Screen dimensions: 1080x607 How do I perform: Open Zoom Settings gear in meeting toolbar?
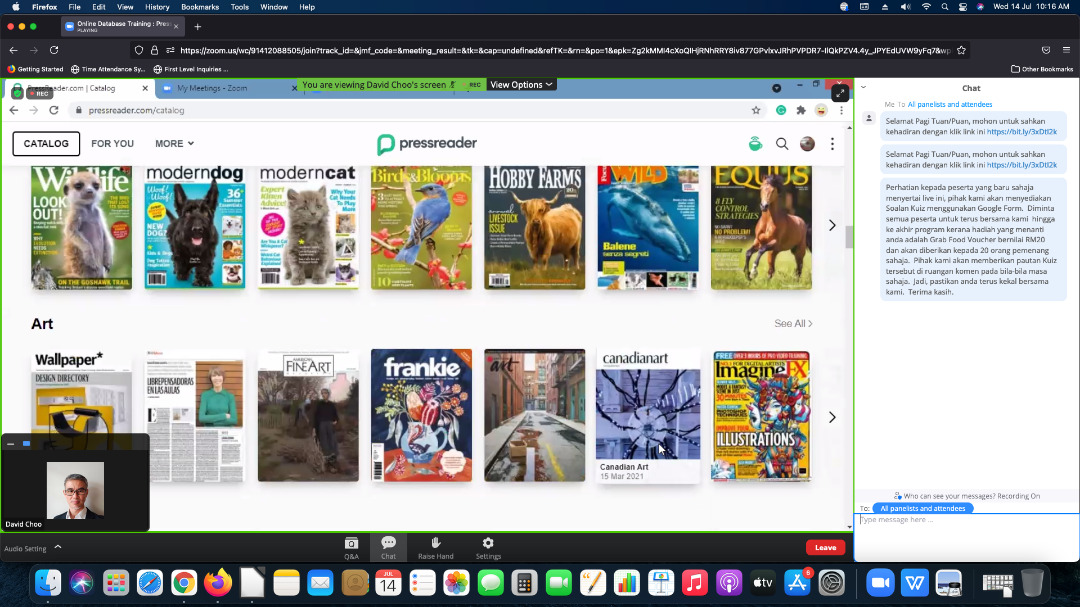pyautogui.click(x=488, y=548)
